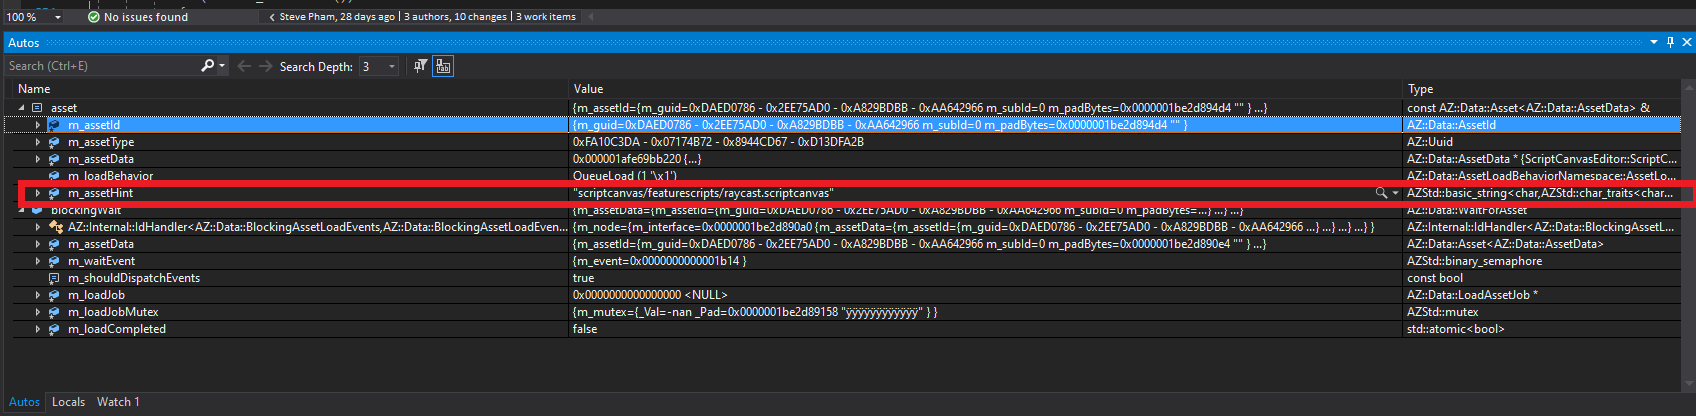Open the visualizer dropdown arrow for m_assetHint
1696x416 pixels.
(x=1395, y=193)
